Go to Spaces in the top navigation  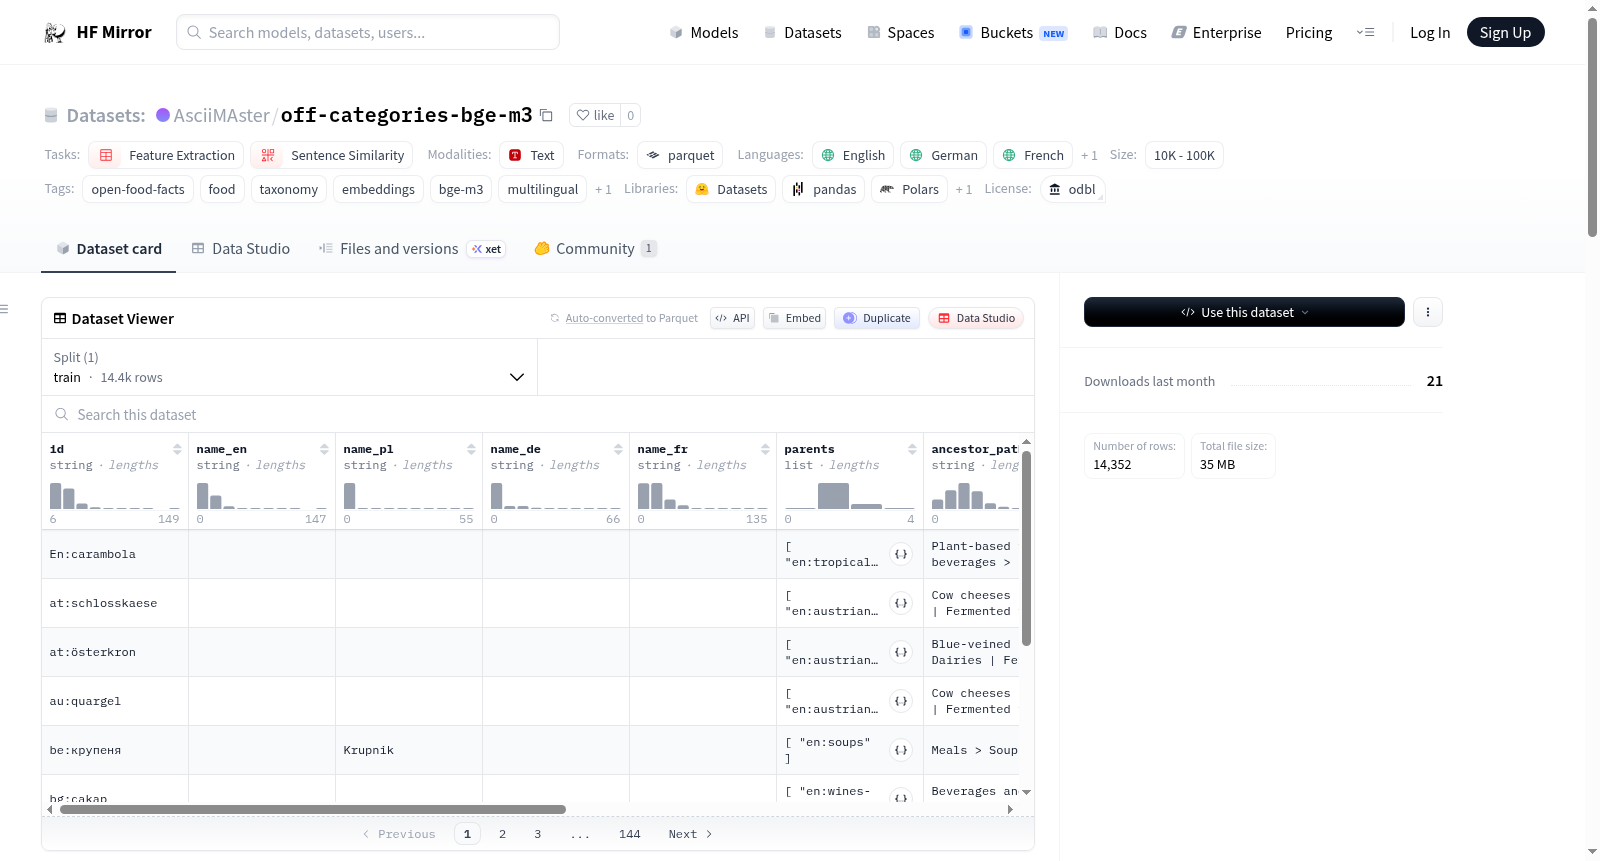tap(900, 33)
